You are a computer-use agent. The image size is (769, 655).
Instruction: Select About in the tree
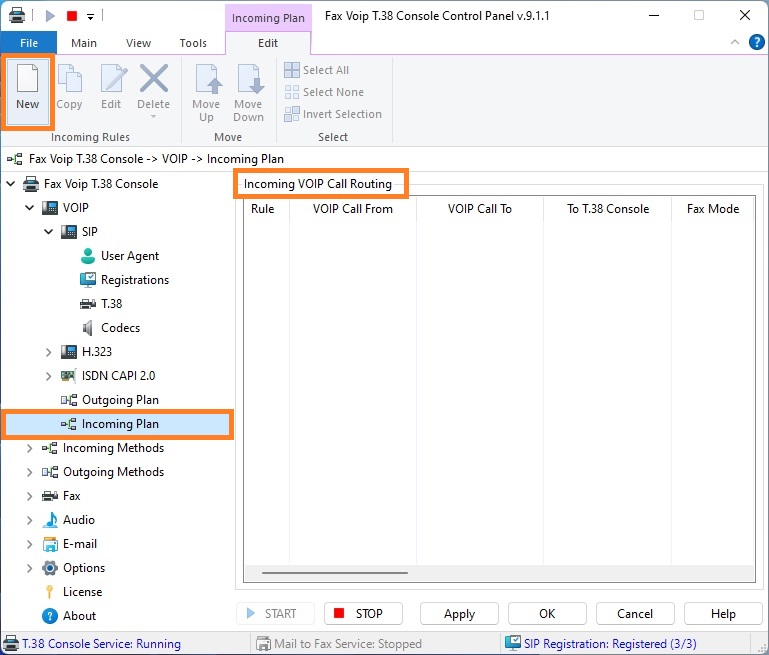click(79, 616)
